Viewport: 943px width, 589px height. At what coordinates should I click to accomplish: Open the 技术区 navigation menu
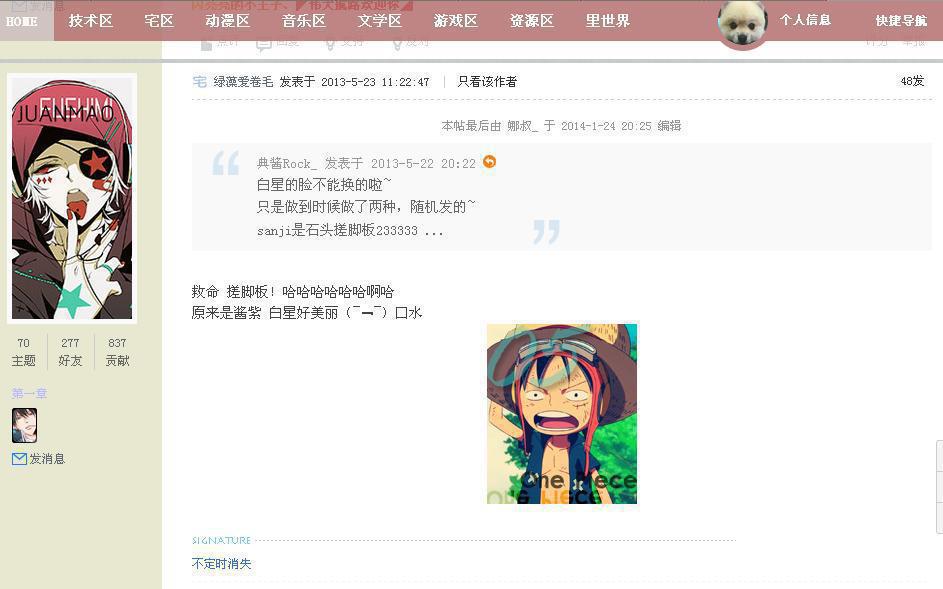[91, 21]
